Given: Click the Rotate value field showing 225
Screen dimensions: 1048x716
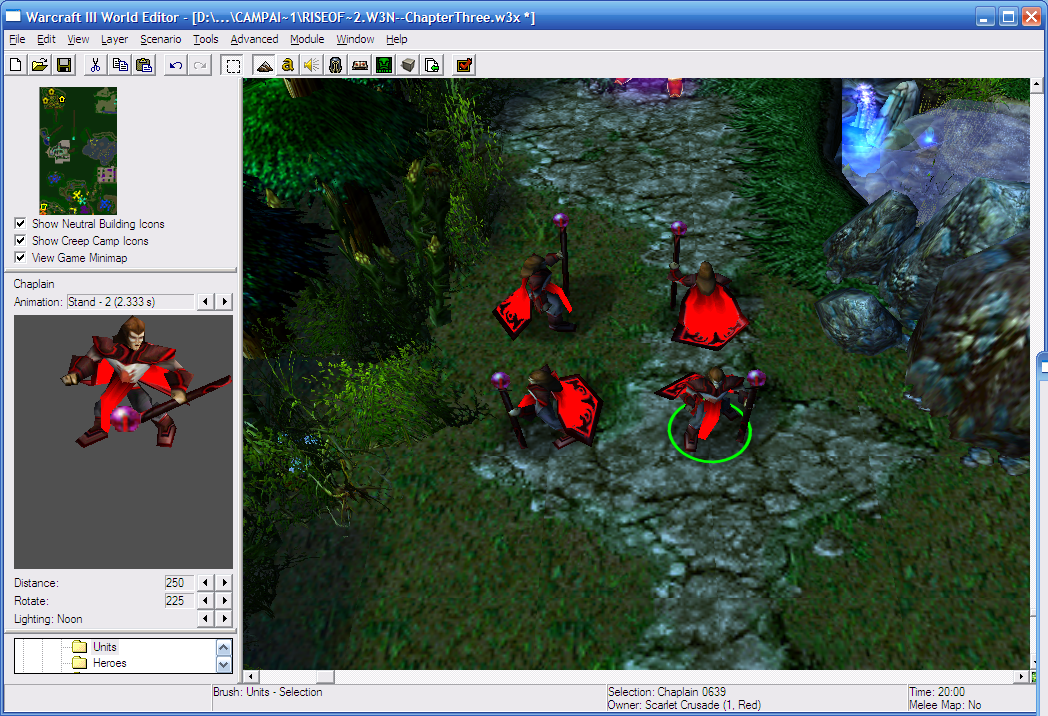Looking at the screenshot, I should tap(179, 600).
